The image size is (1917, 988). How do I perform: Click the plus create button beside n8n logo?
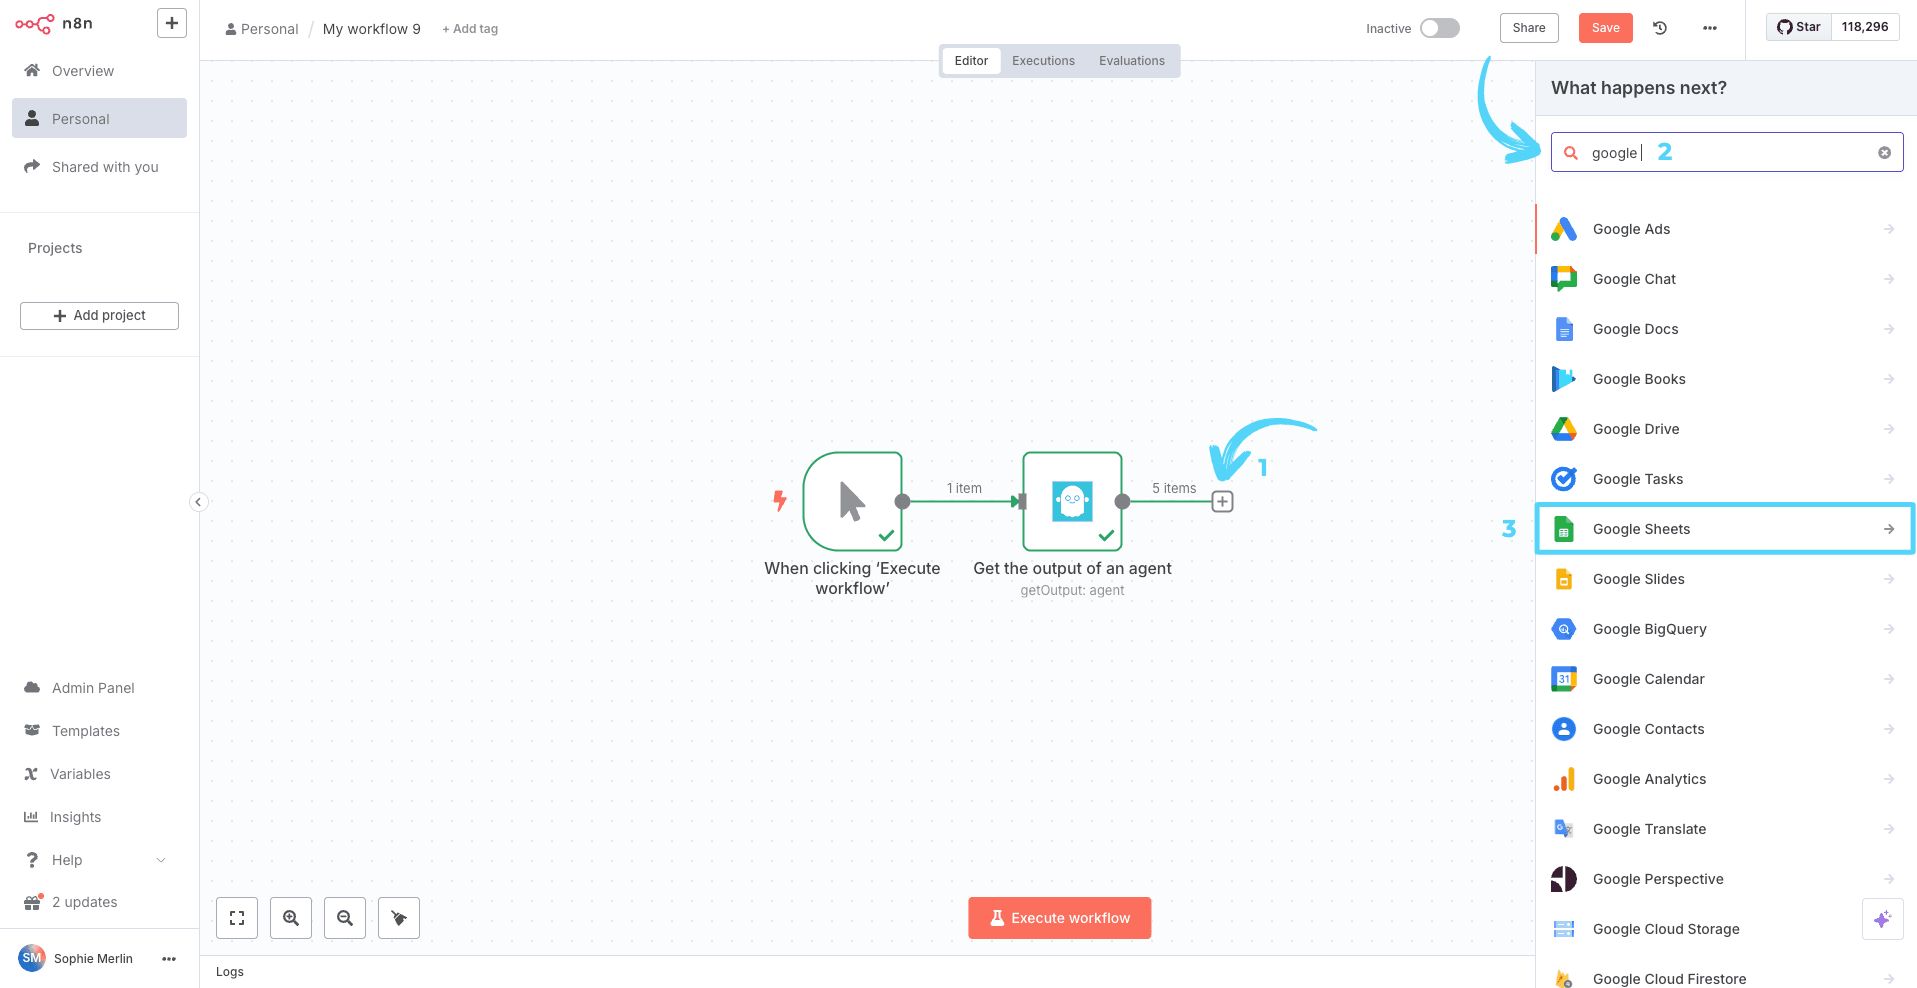172,23
